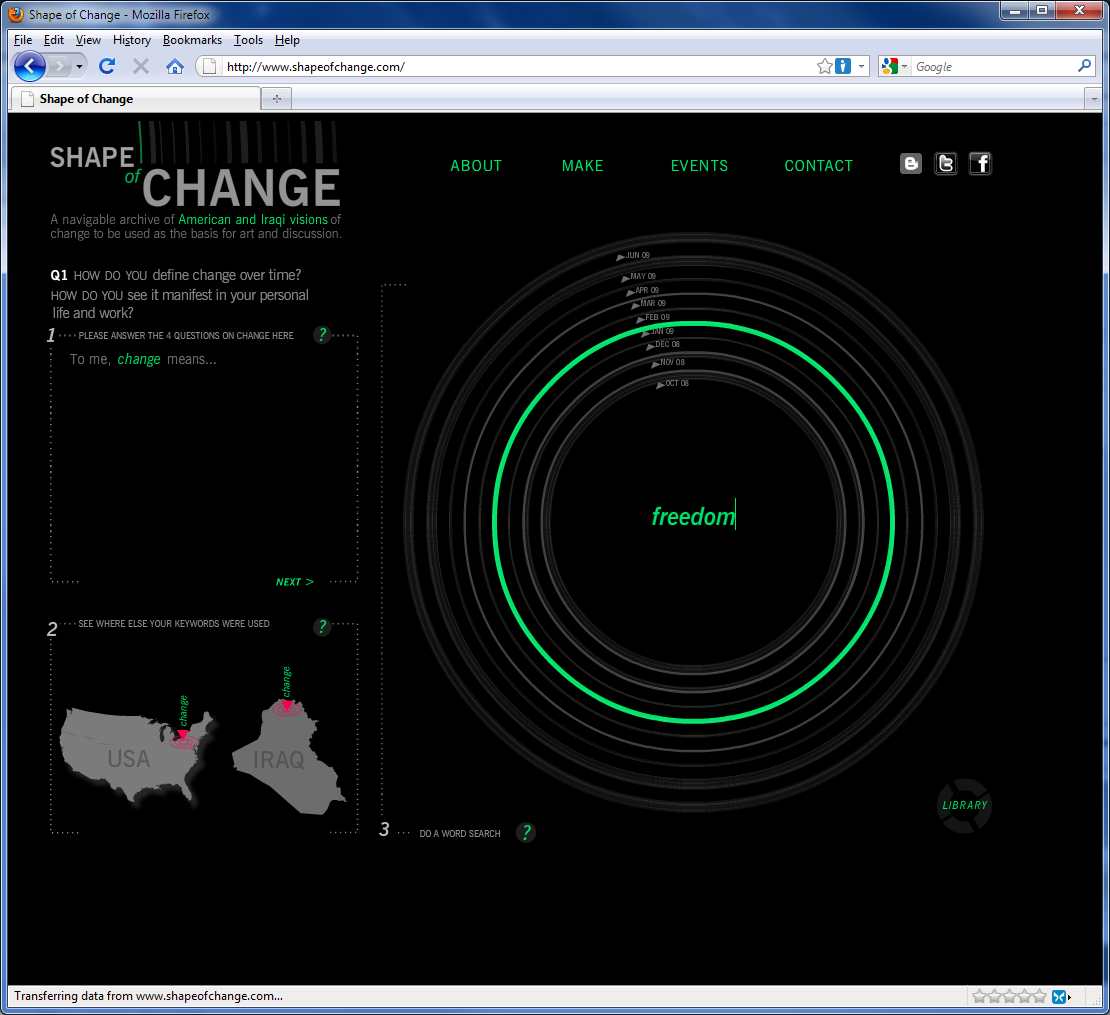Click the circular Library icon
1110x1015 pixels.
964,805
